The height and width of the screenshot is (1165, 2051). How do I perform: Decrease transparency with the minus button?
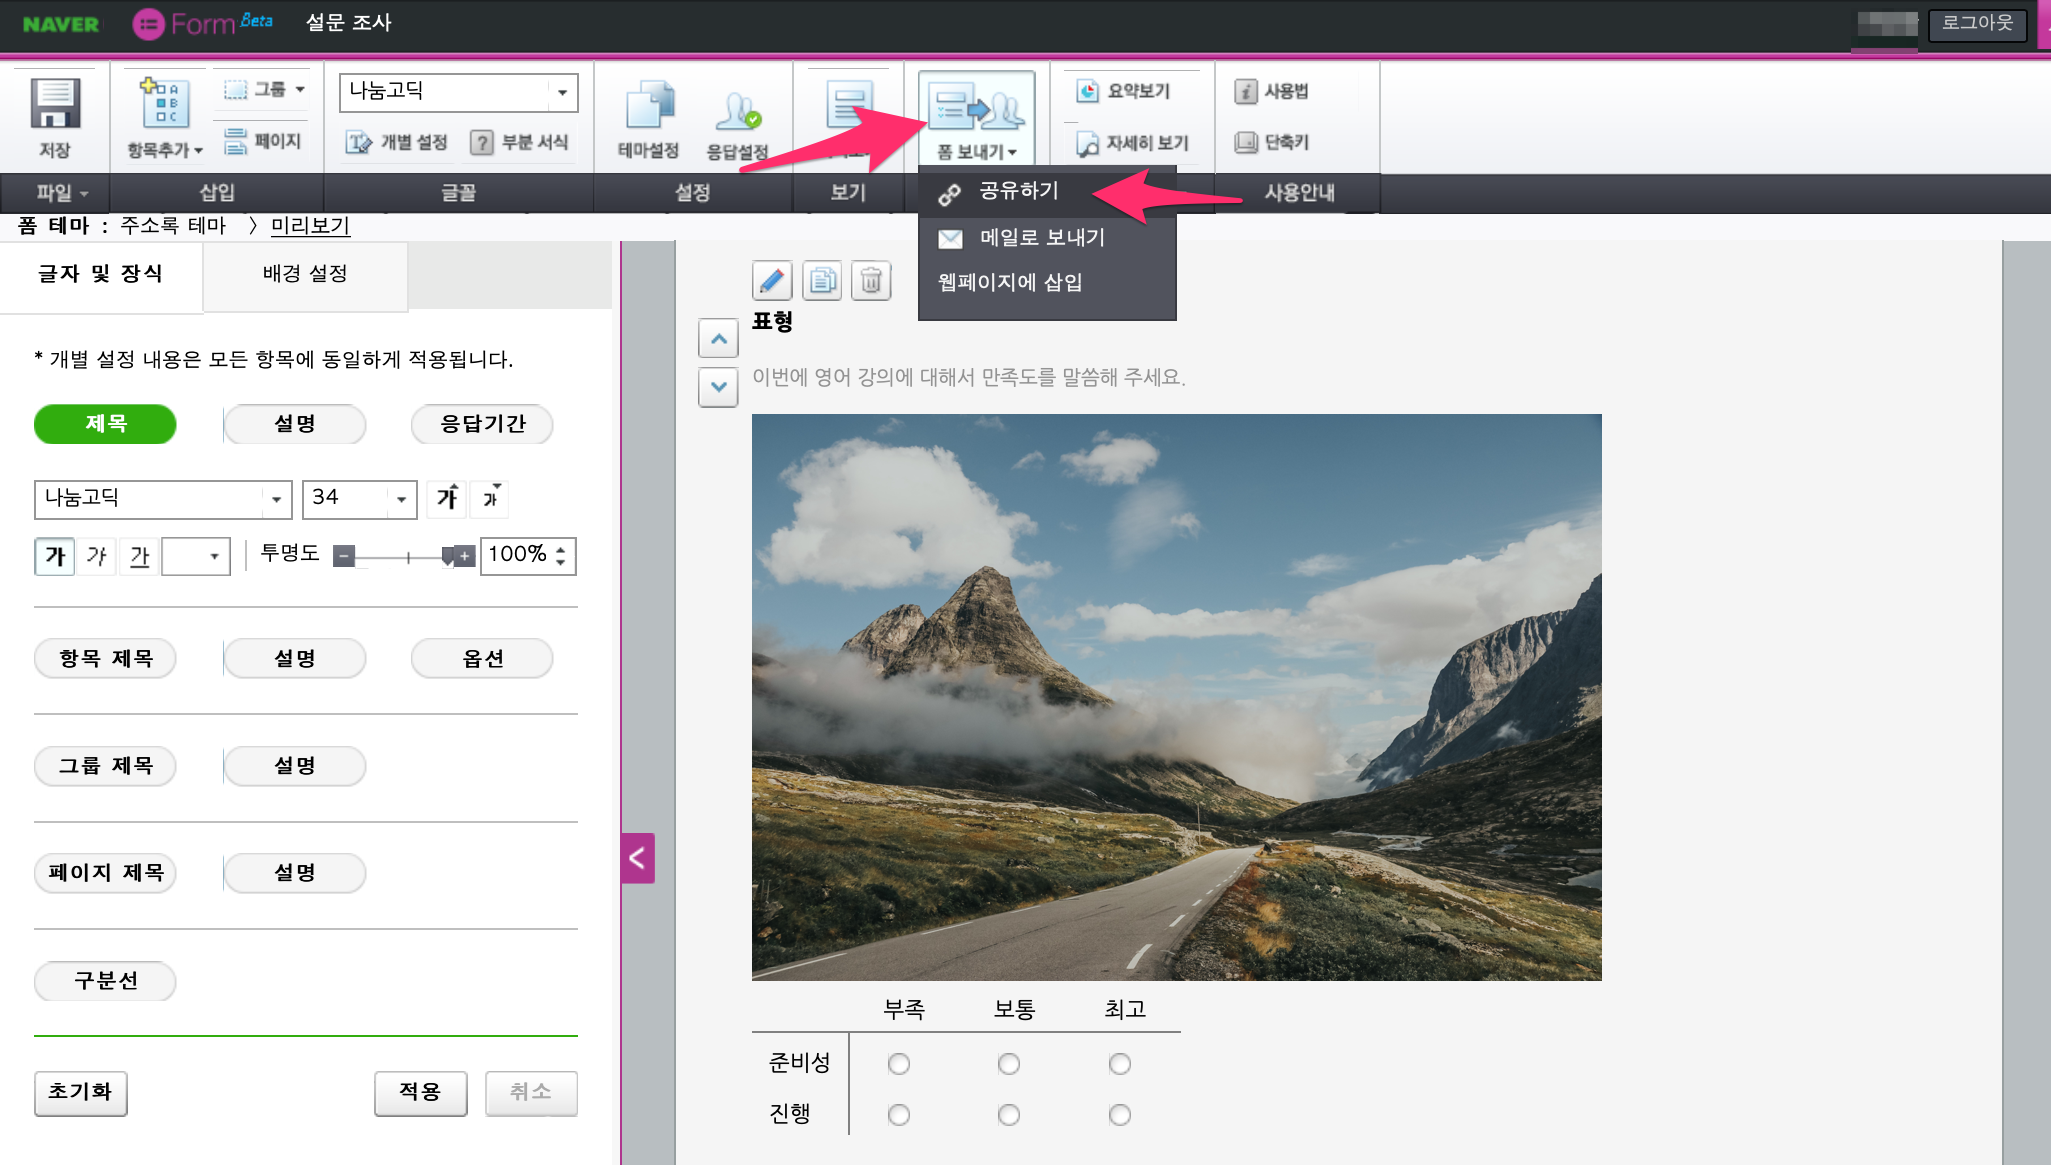click(x=344, y=556)
